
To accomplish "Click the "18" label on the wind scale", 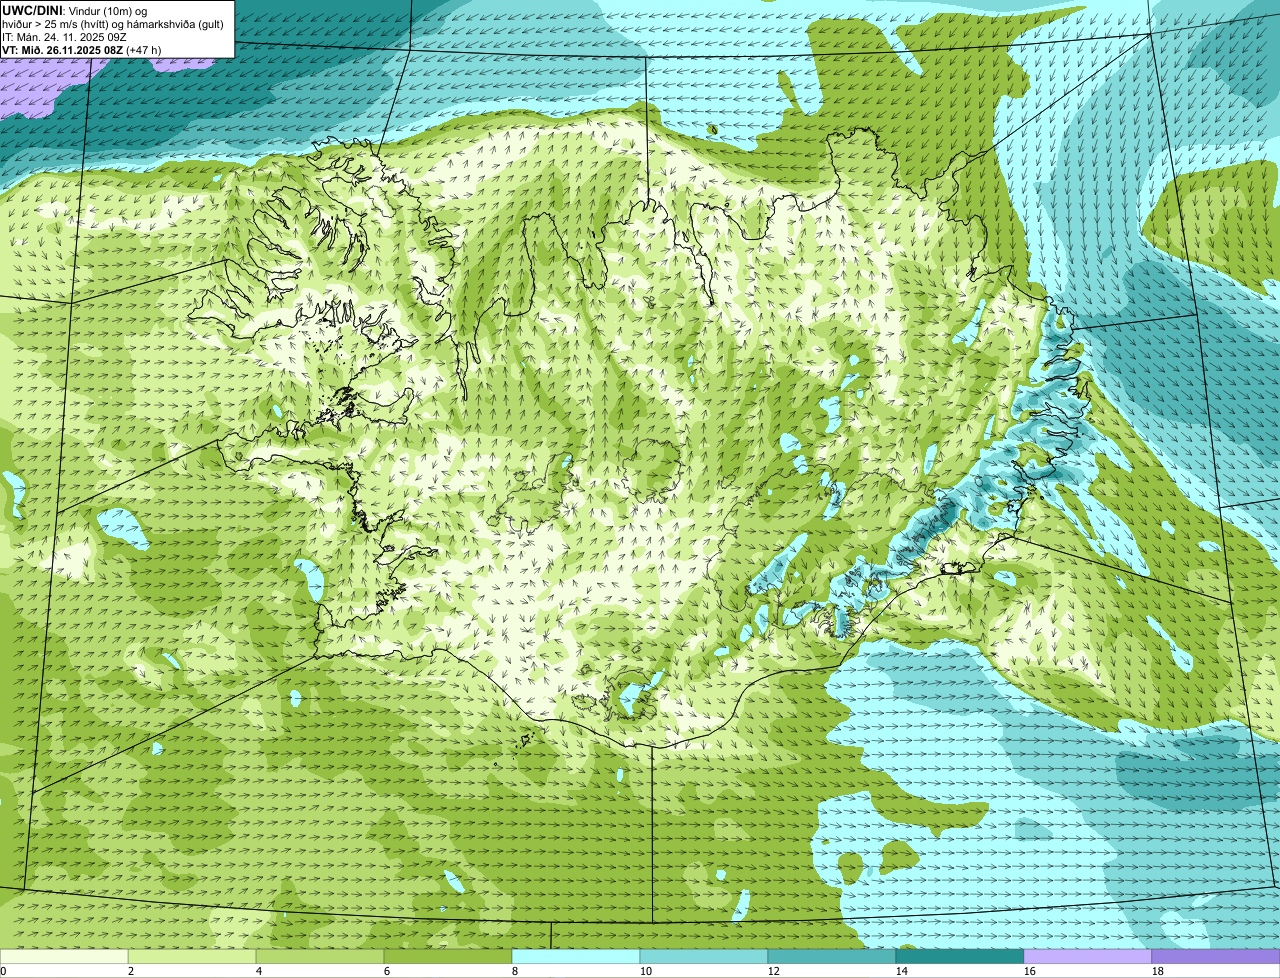I will tap(1158, 971).
